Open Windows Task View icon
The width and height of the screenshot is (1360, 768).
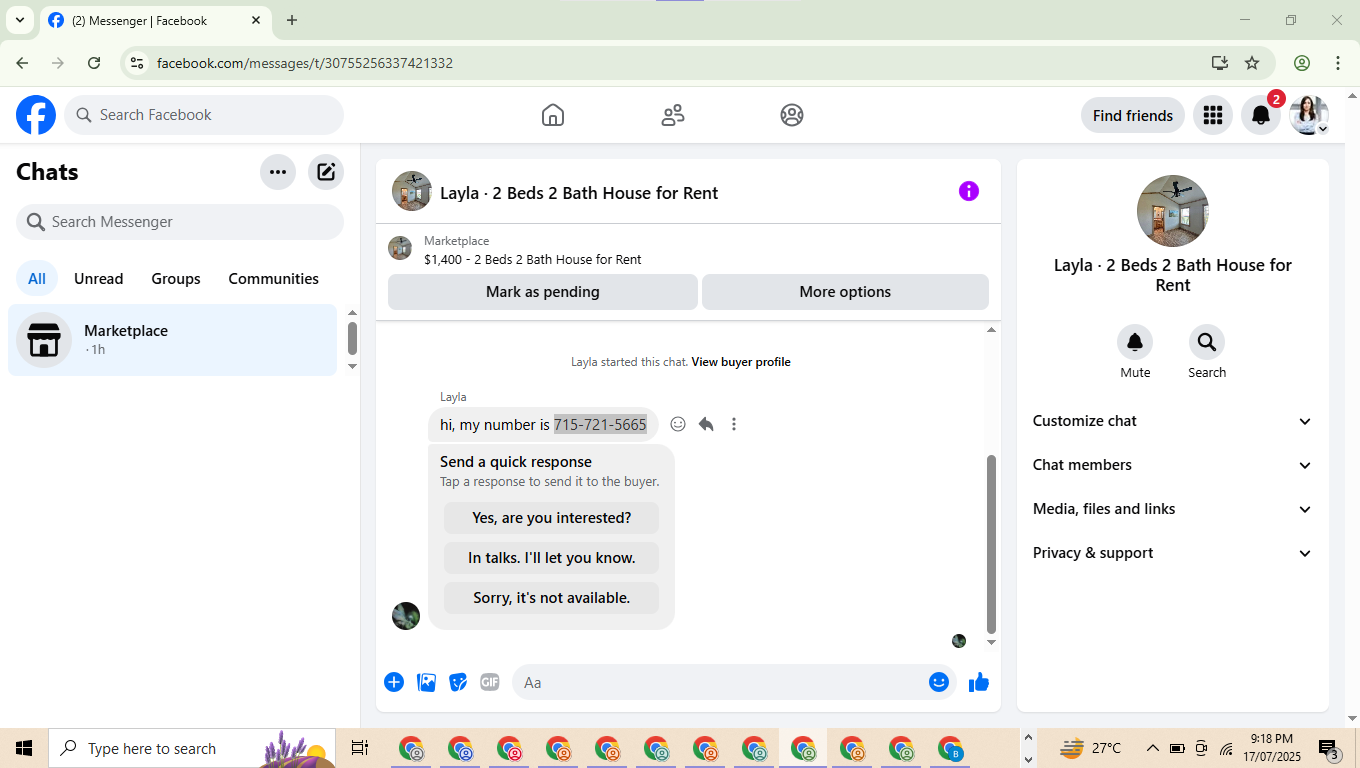[x=360, y=748]
